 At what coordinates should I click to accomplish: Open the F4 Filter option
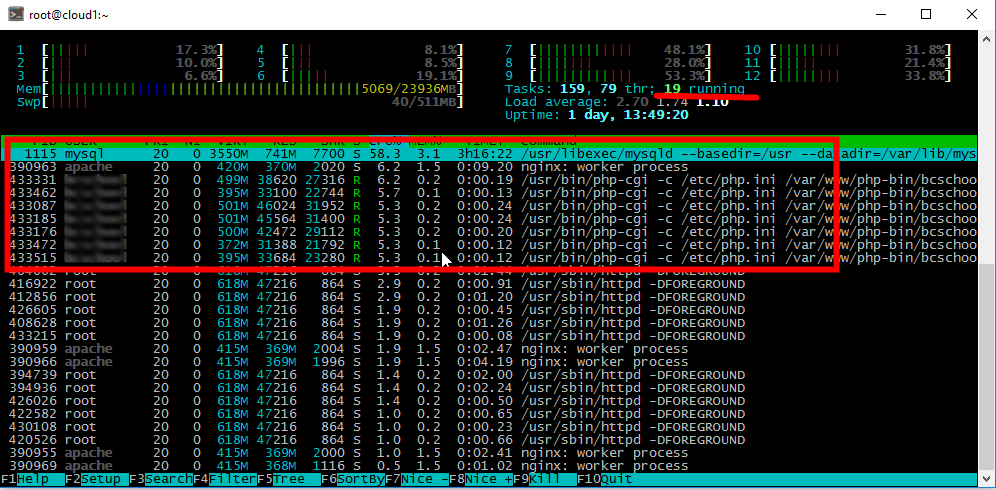coord(225,479)
